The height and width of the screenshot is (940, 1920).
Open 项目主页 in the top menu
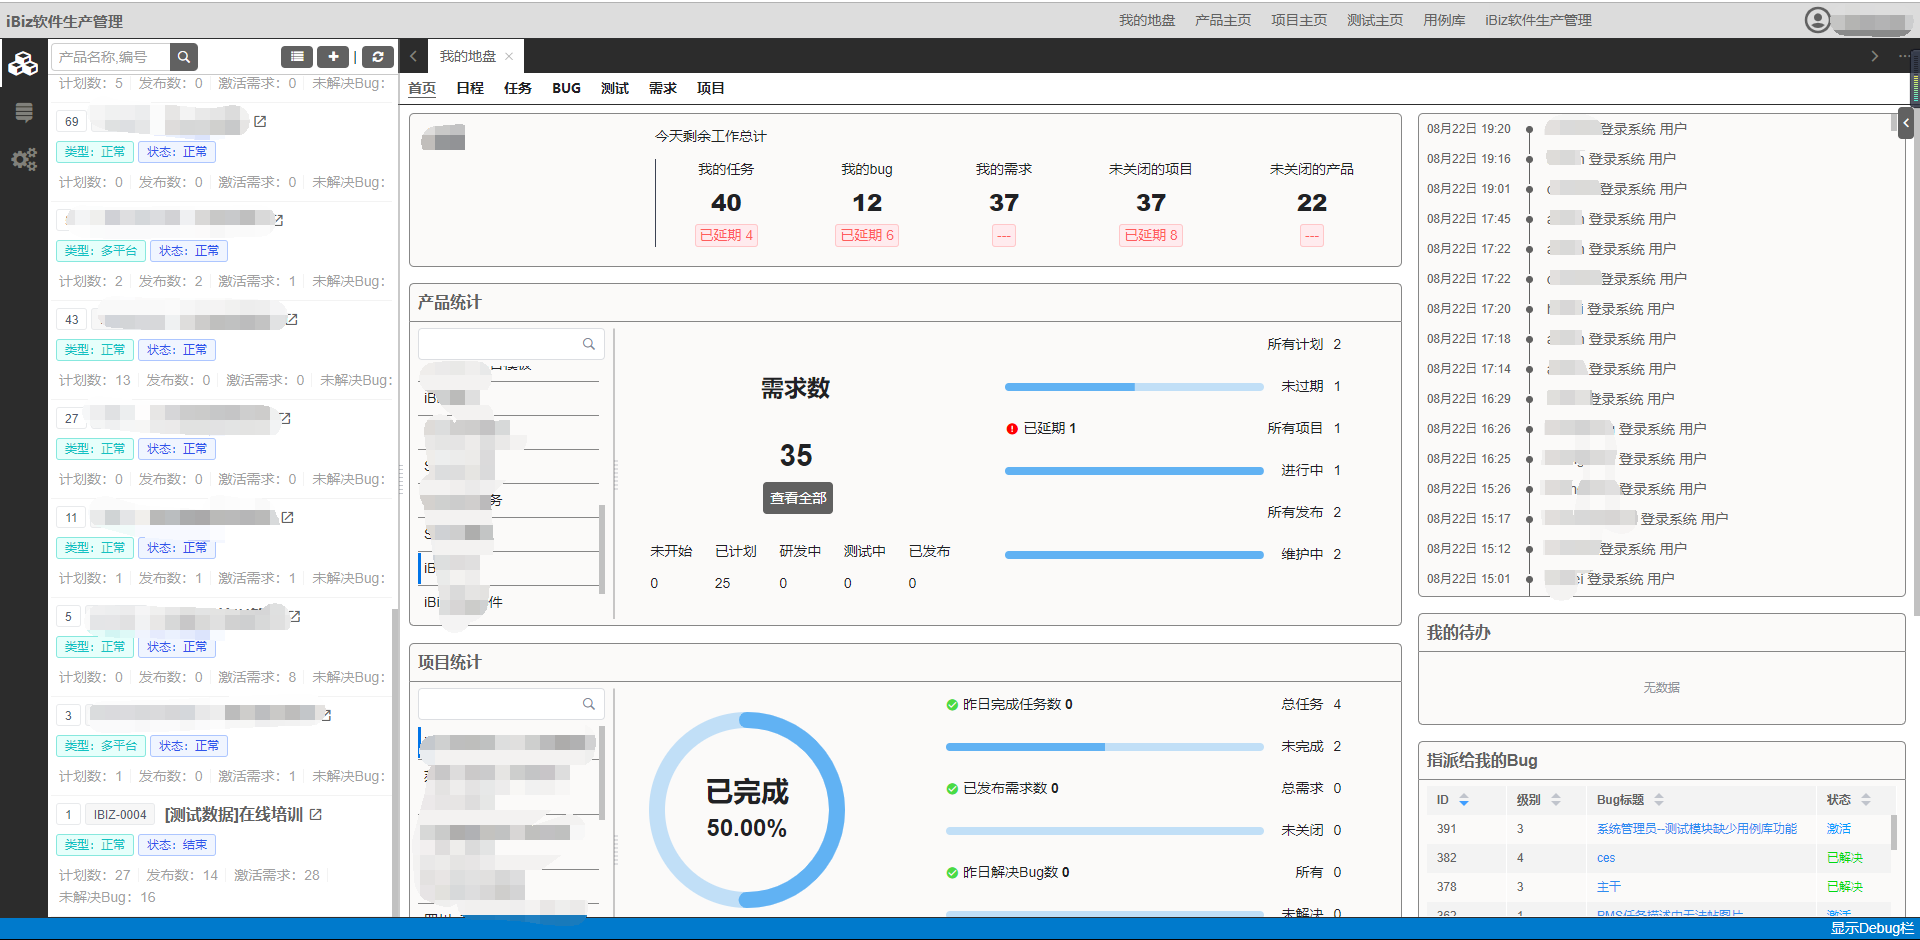click(1299, 20)
